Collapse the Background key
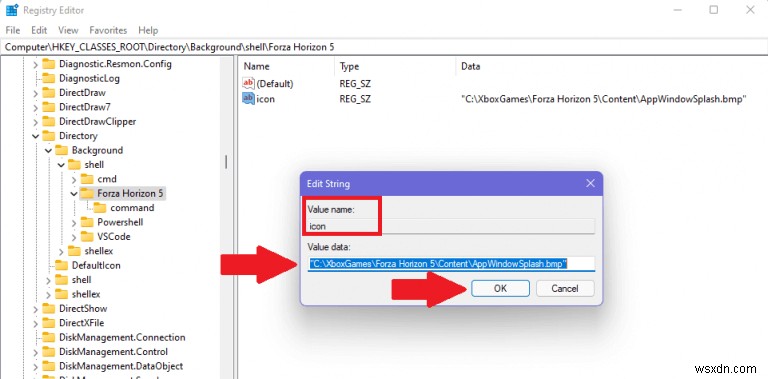 tap(48, 150)
